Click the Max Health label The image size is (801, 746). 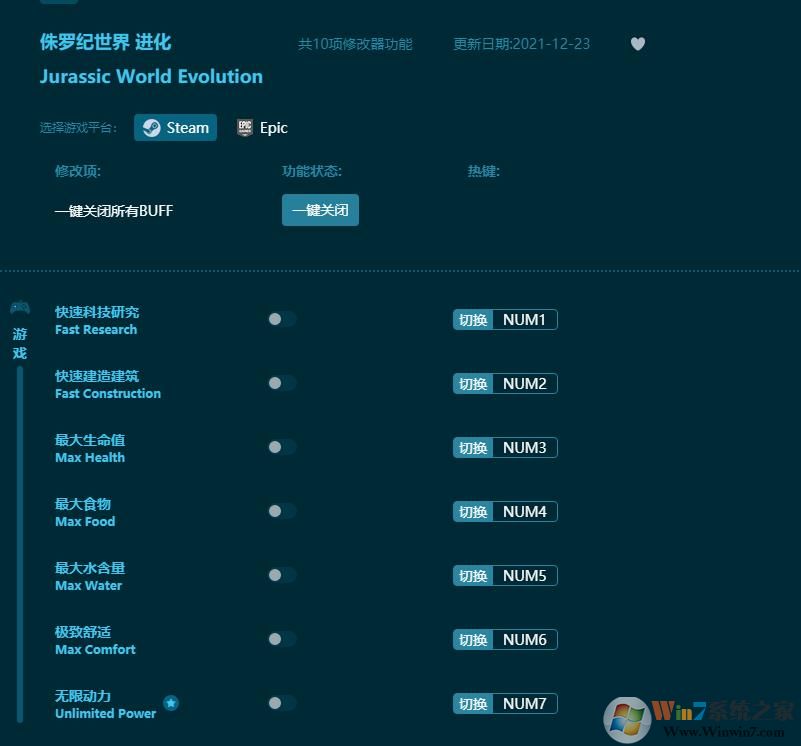tap(90, 457)
